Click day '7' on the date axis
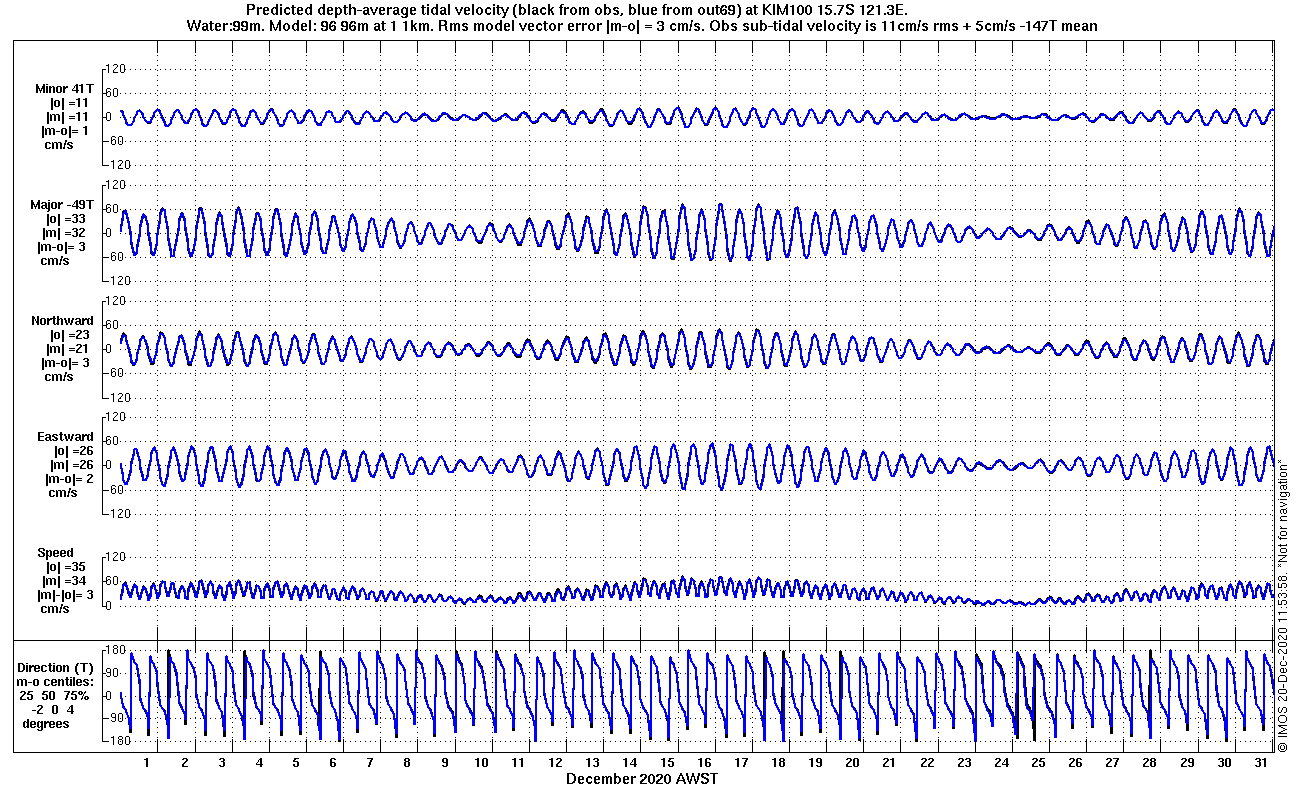The height and width of the screenshot is (800, 1300). (370, 763)
